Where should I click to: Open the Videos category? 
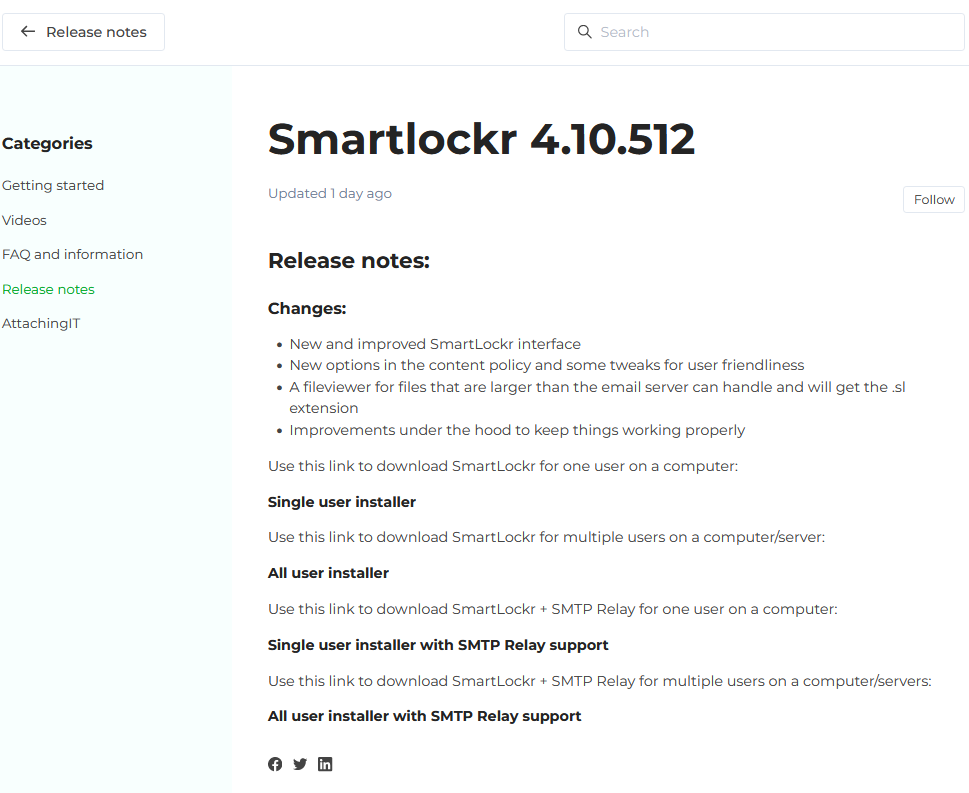click(x=24, y=220)
